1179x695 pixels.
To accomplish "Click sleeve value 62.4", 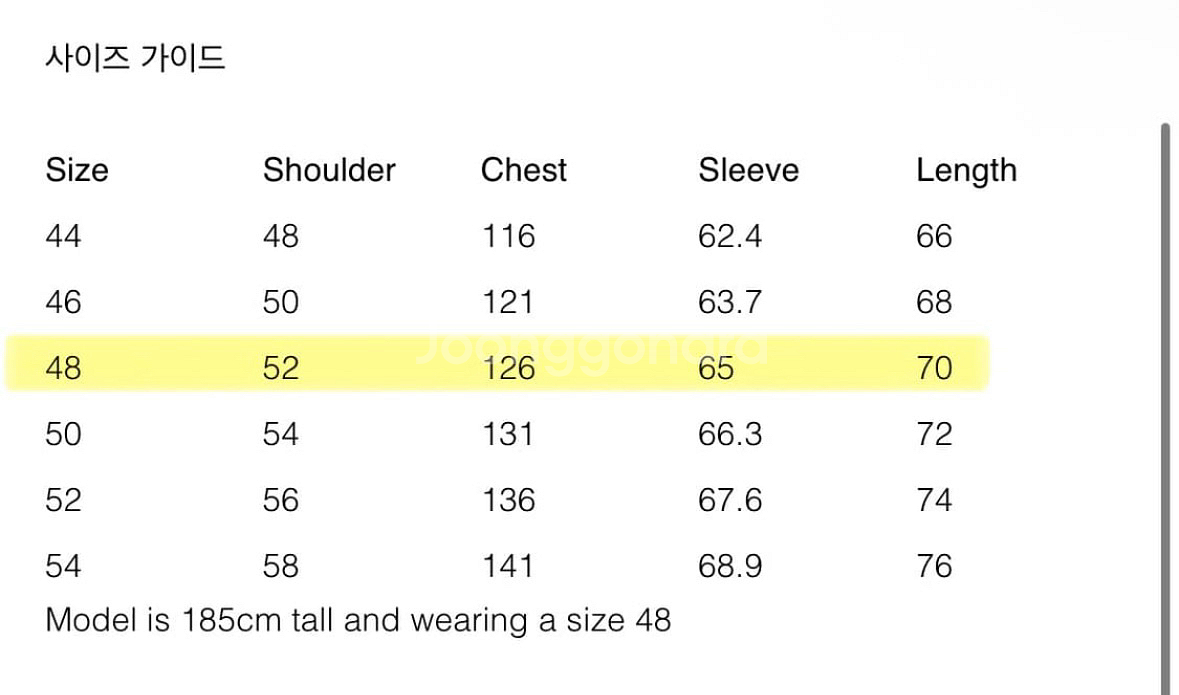I will [730, 236].
